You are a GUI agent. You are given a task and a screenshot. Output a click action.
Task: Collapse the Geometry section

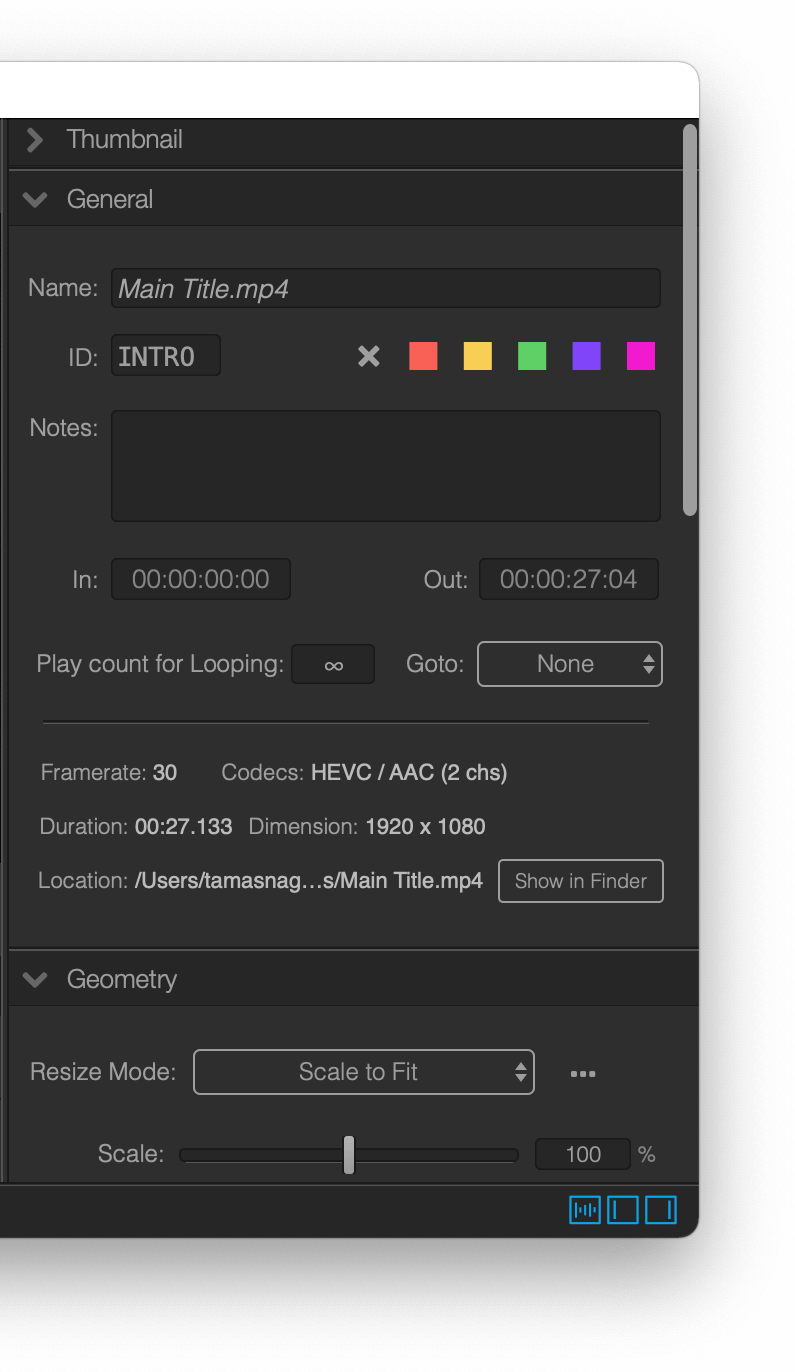35,979
